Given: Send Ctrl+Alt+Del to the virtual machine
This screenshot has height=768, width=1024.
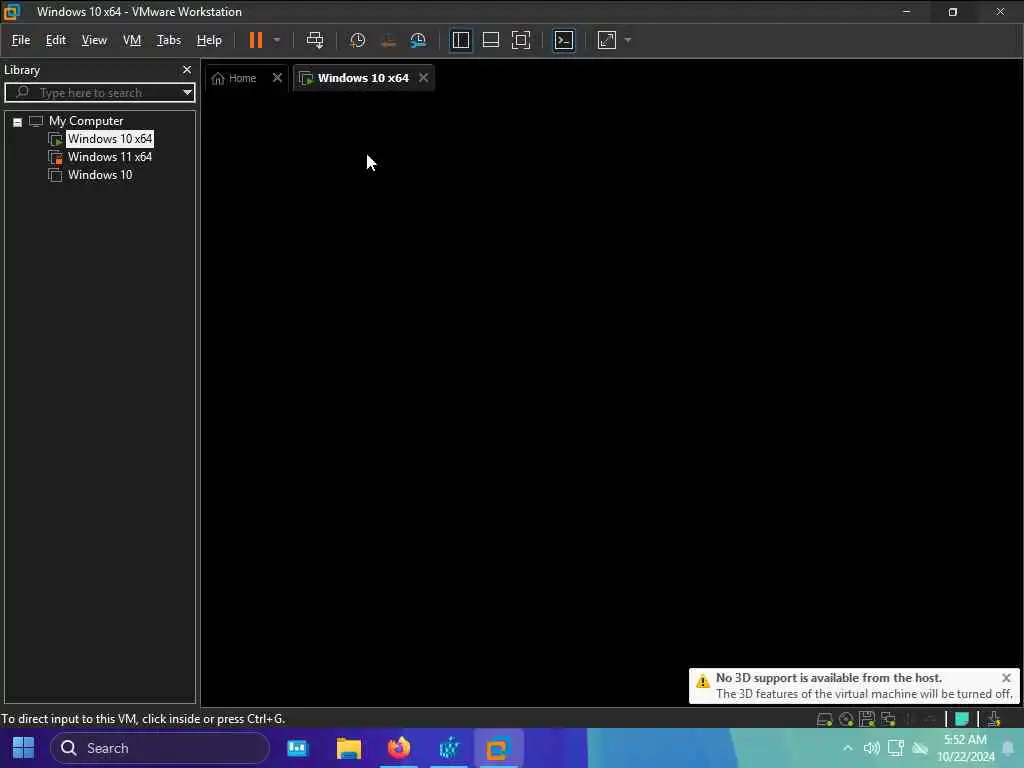Looking at the screenshot, I should click(x=315, y=40).
